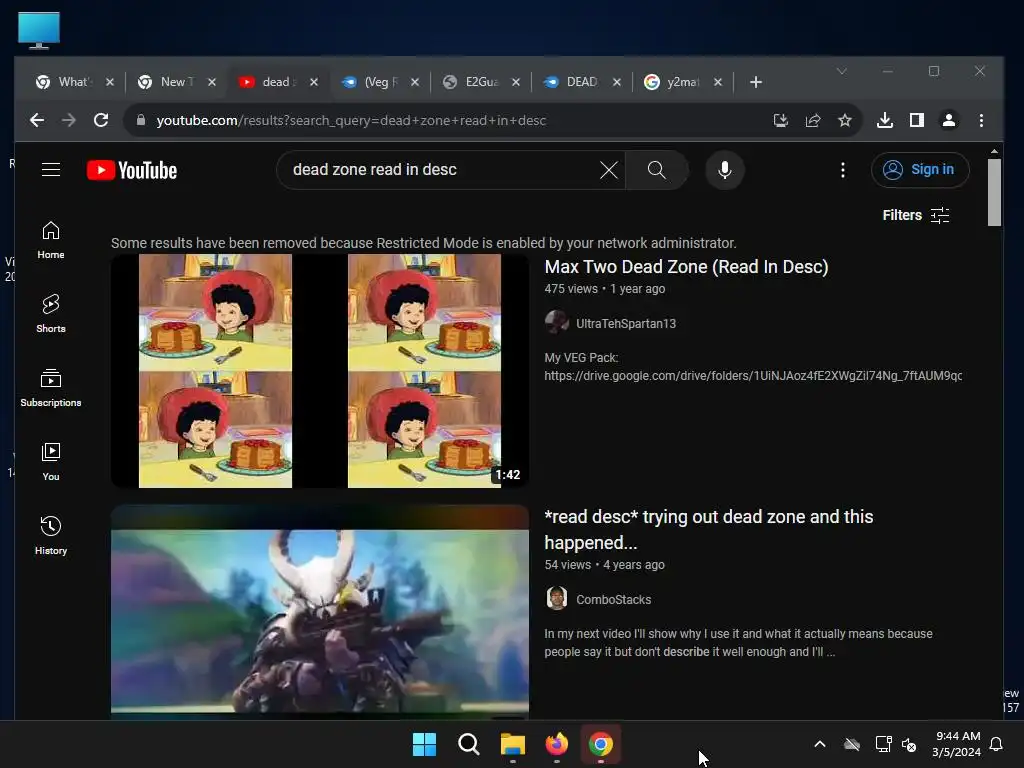Image resolution: width=1024 pixels, height=768 pixels.
Task: Open Max Two Dead Zone video thumbnail
Action: pos(320,371)
